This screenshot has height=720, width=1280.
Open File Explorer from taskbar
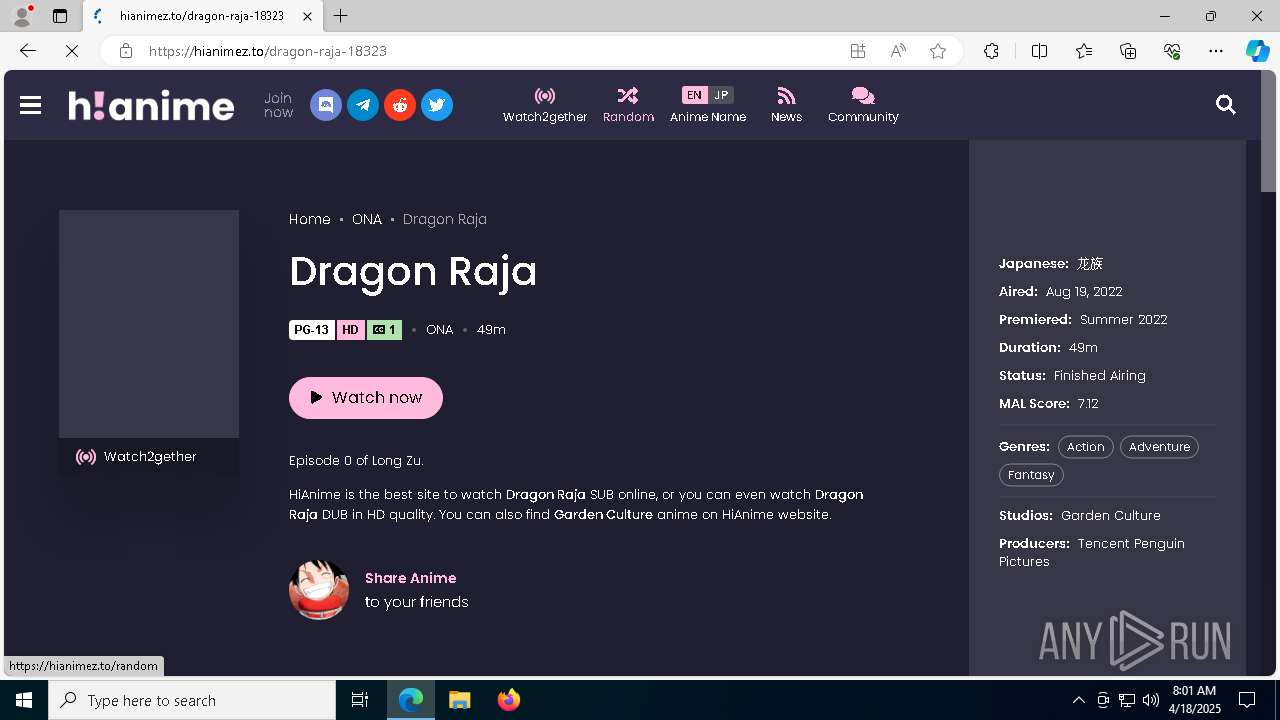[x=460, y=700]
